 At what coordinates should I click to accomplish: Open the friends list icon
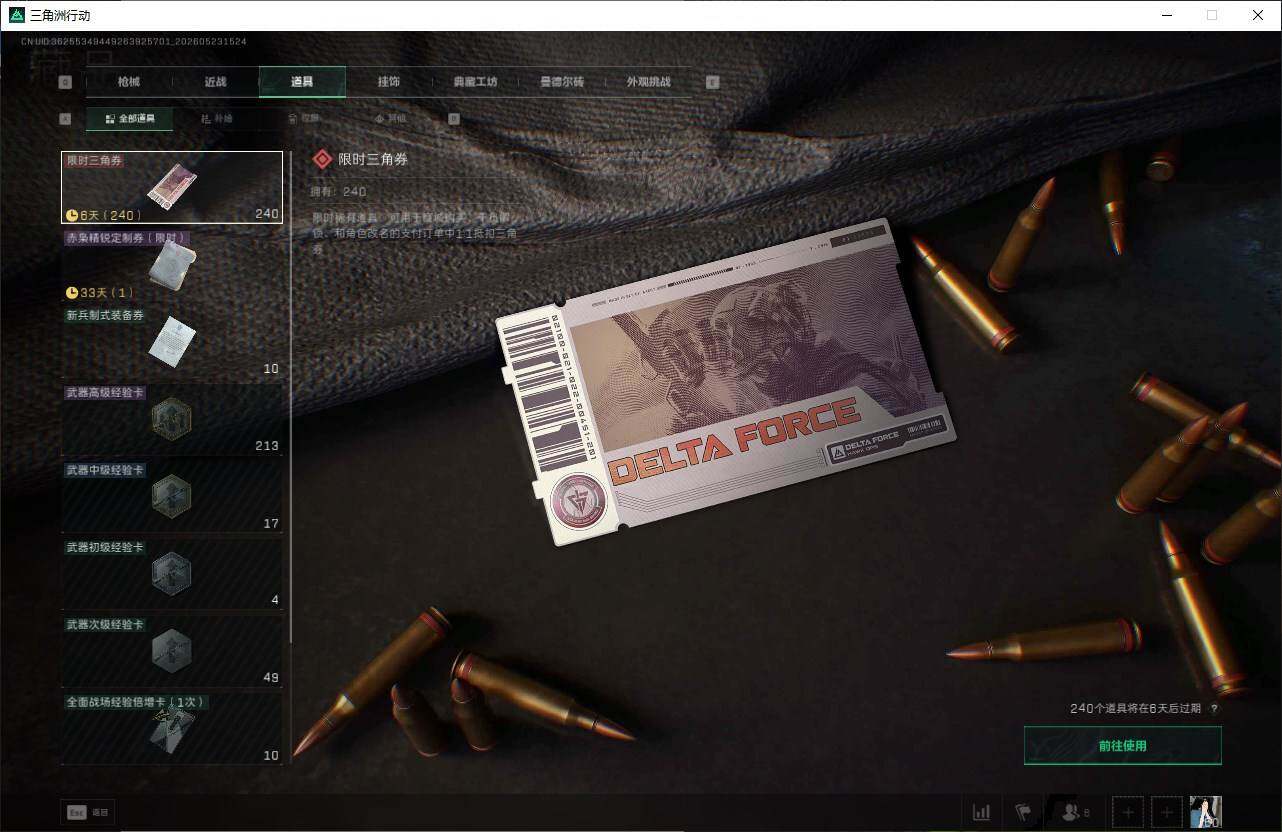click(1075, 812)
